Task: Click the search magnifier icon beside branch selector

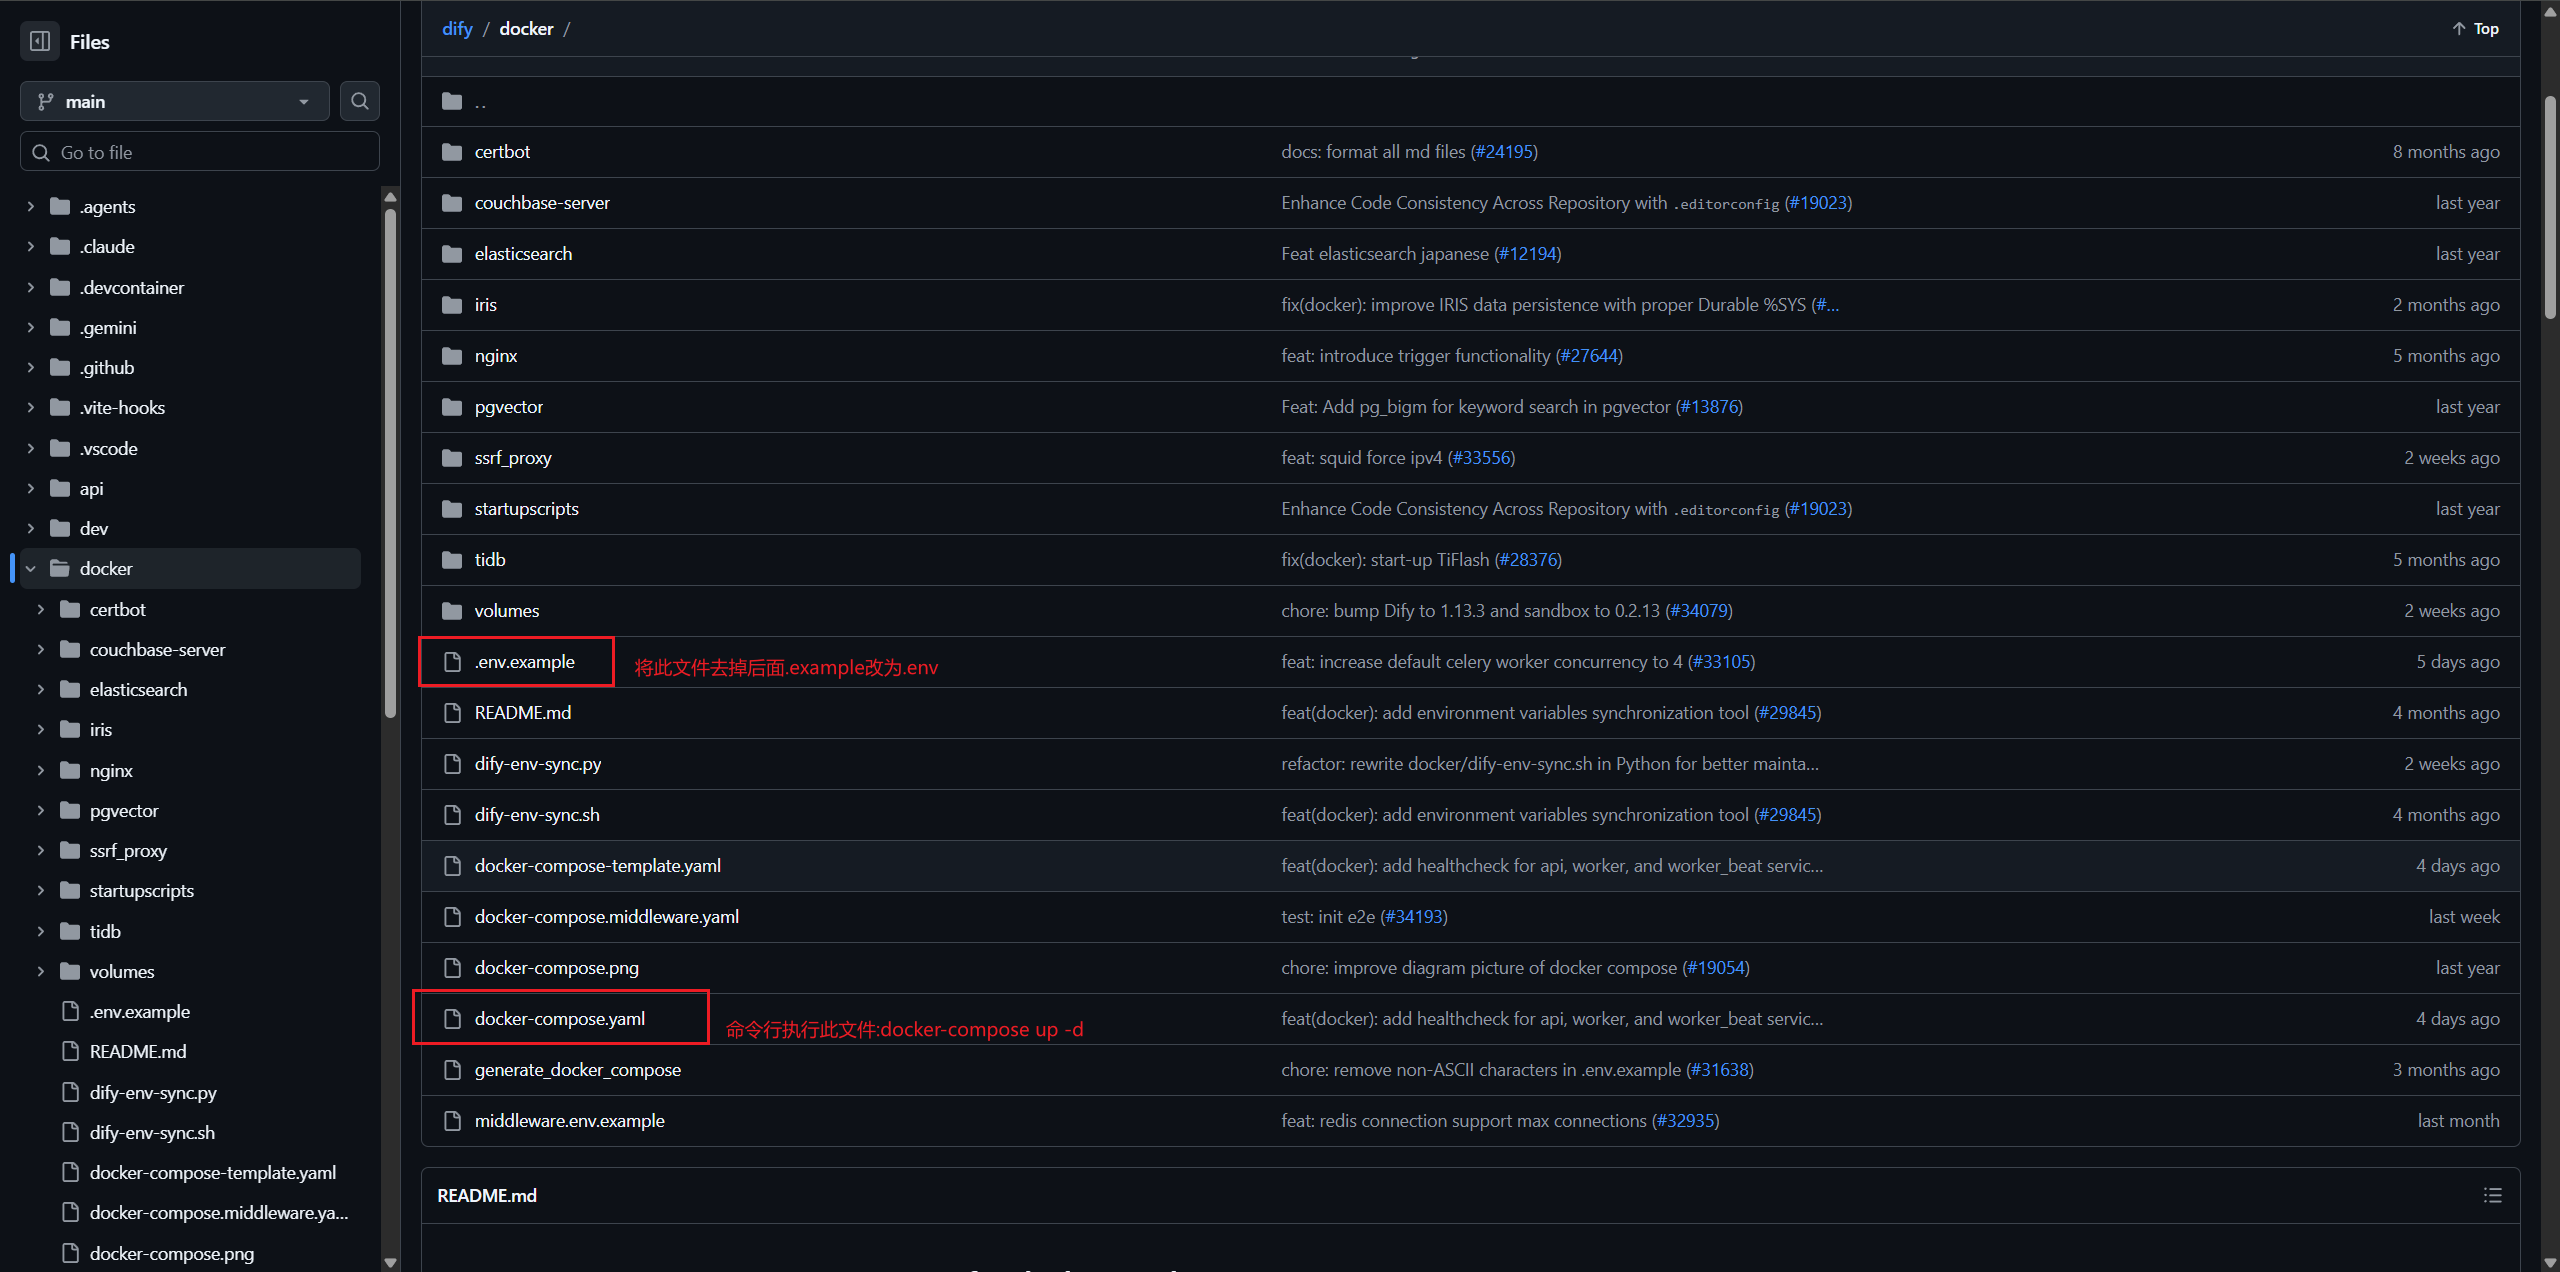Action: (360, 101)
